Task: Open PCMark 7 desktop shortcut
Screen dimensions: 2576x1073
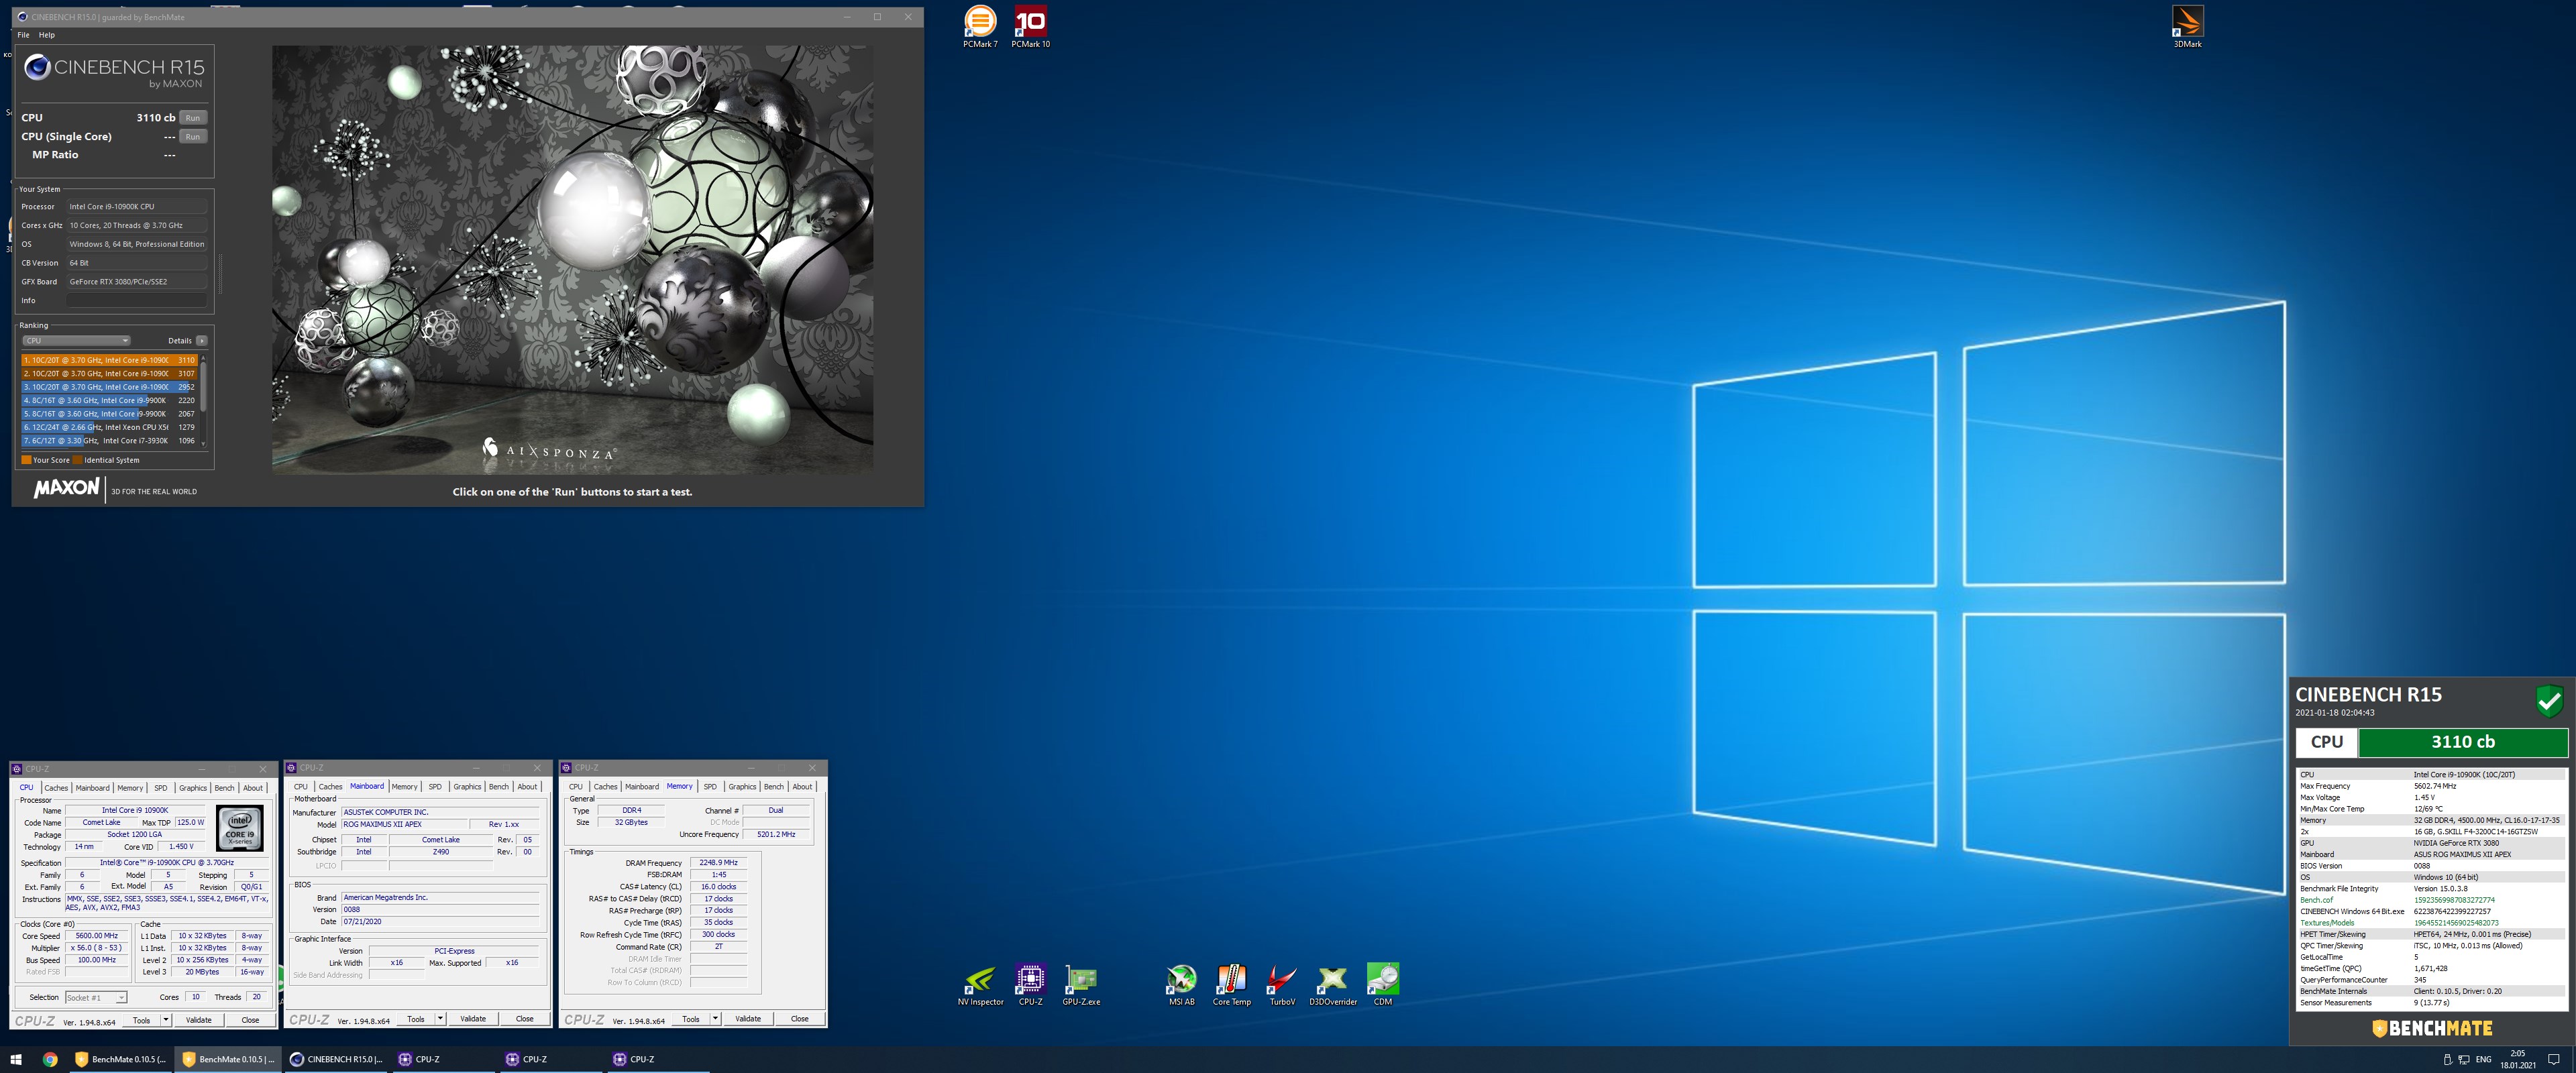Action: coord(980,26)
